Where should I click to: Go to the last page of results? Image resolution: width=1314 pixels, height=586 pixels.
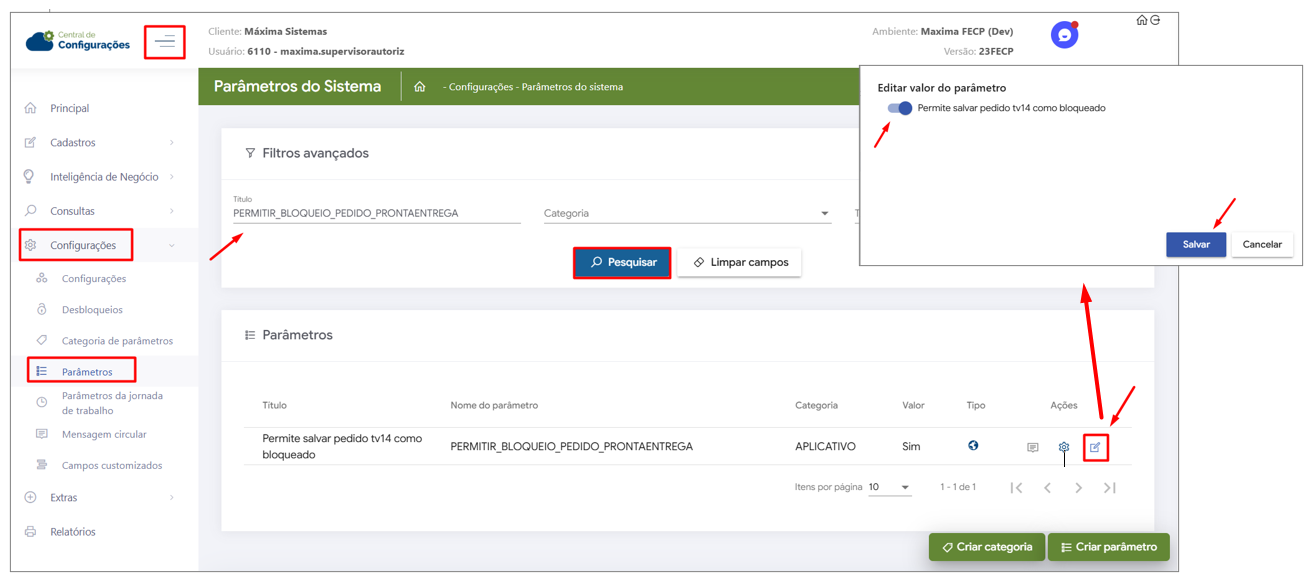(x=1109, y=488)
